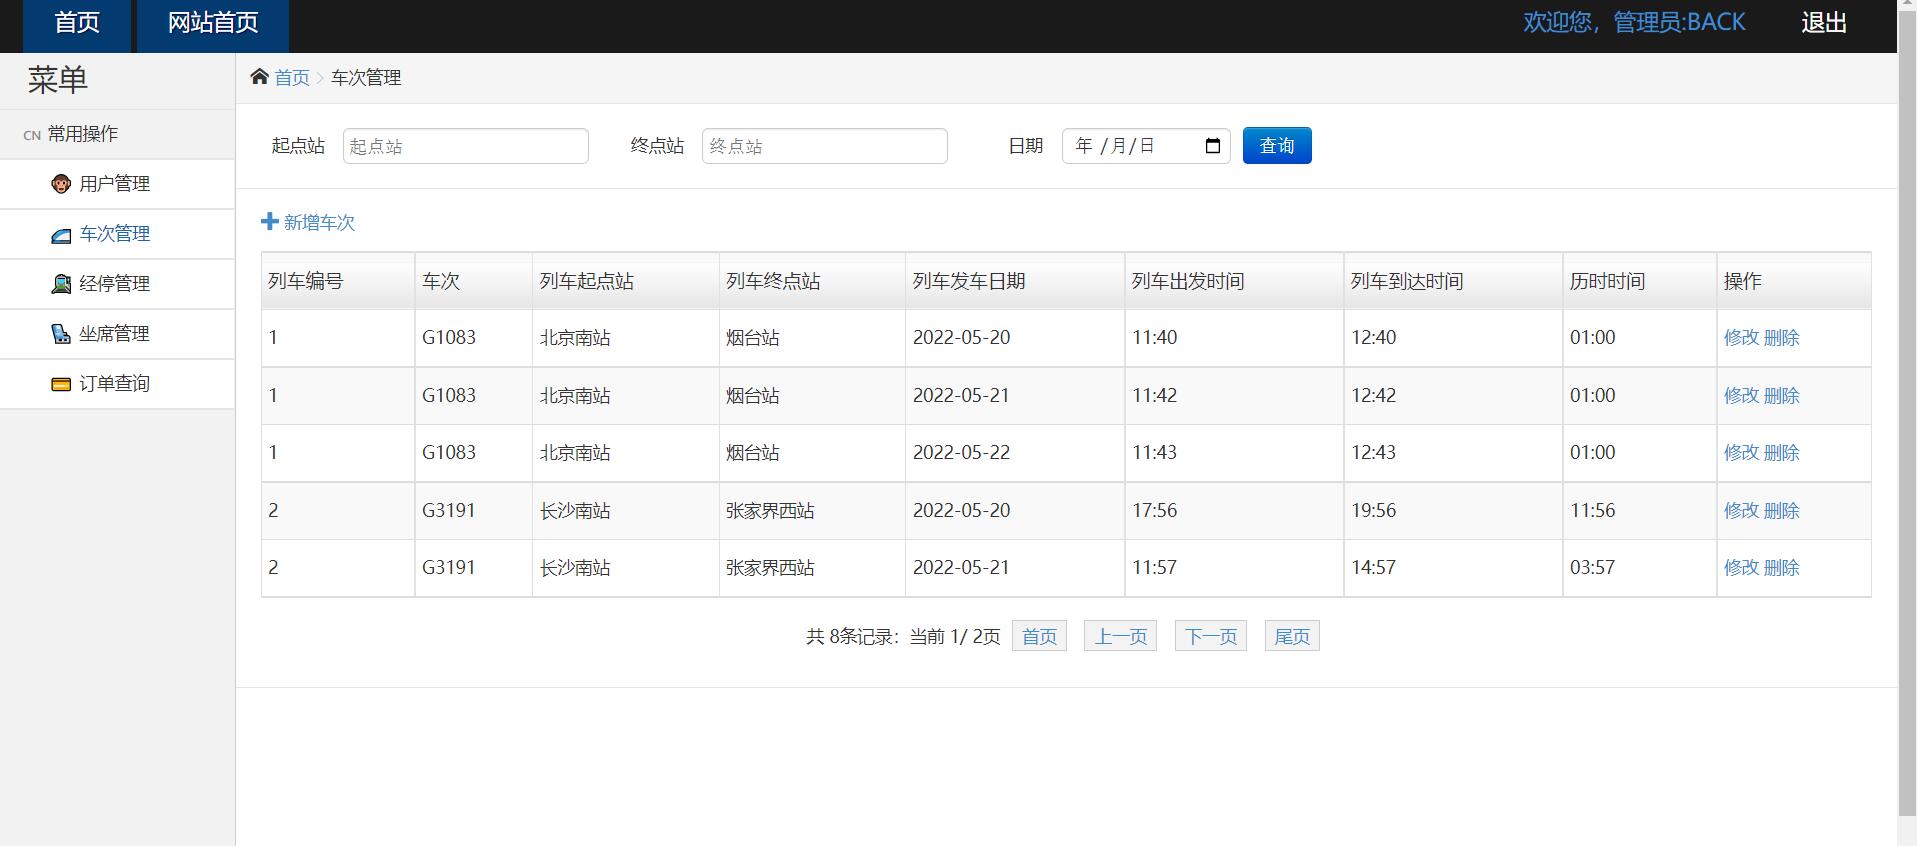Screen dimensions: 1917x846
Task: Jump to 尾页 last page
Action: pos(1292,636)
